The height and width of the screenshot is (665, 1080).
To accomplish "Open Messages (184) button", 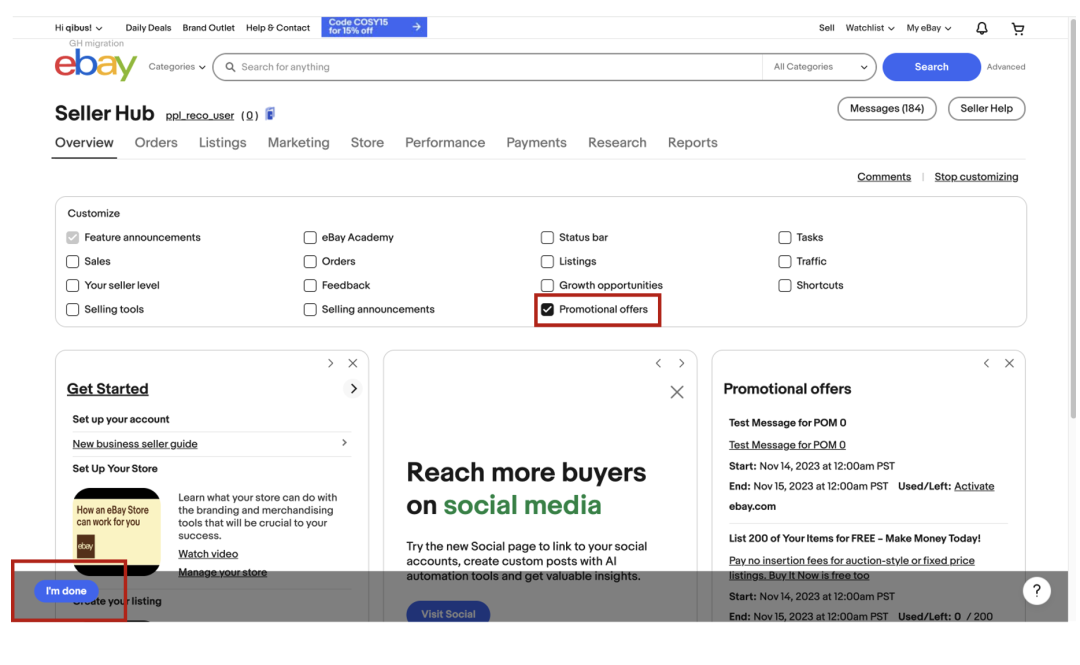I will pyautogui.click(x=886, y=108).
